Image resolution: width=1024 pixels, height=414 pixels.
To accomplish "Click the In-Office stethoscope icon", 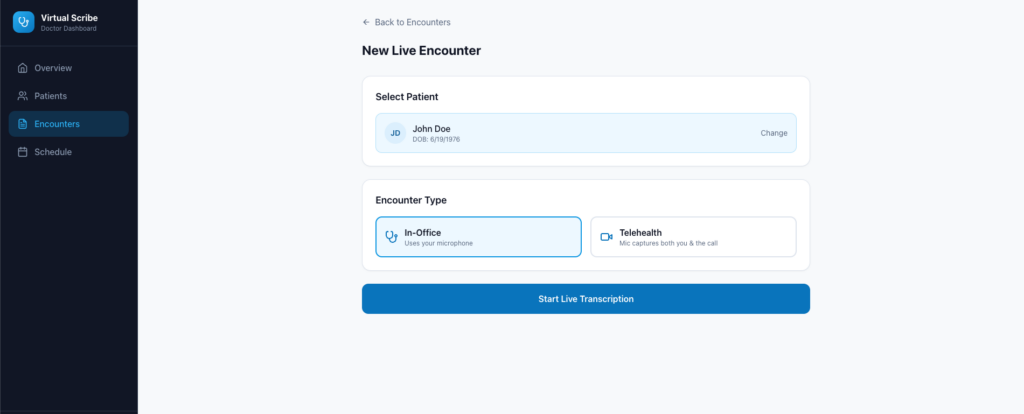I will click(392, 237).
